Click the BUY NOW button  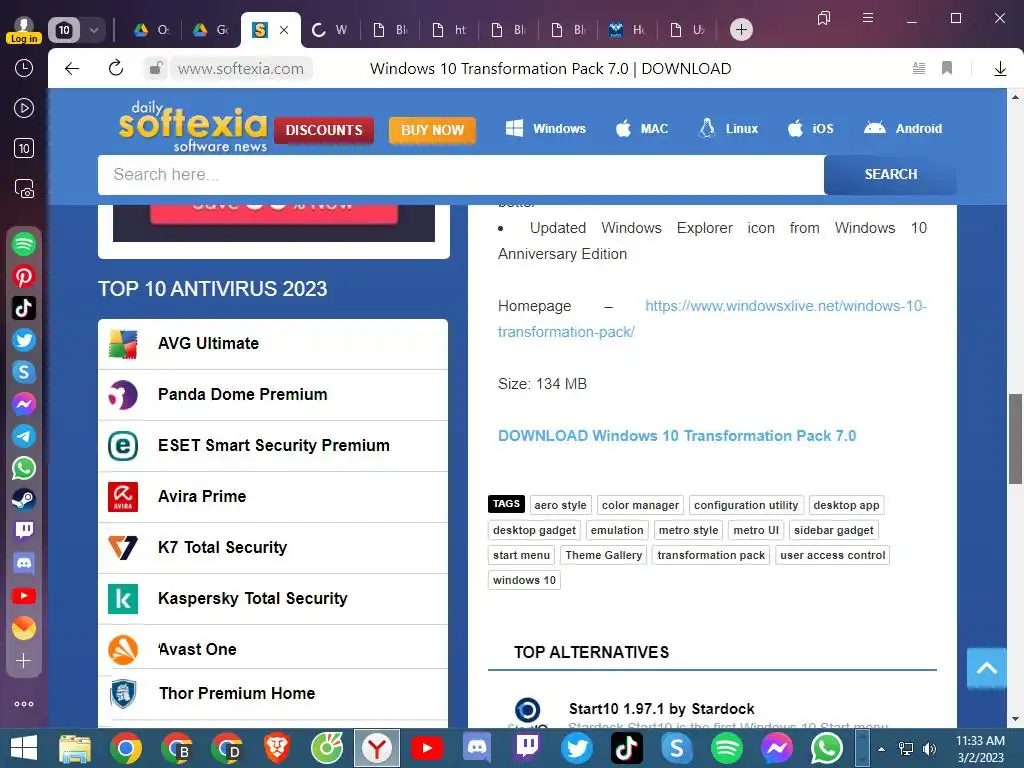[432, 130]
